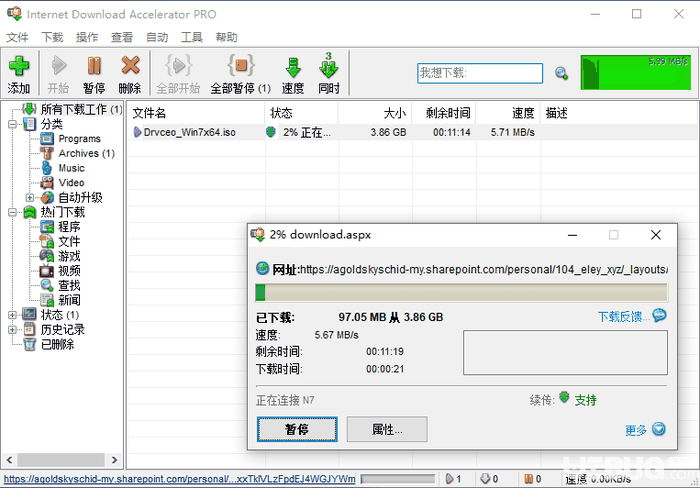
Task: Click the 暂停 button in download dialog
Action: click(x=297, y=429)
